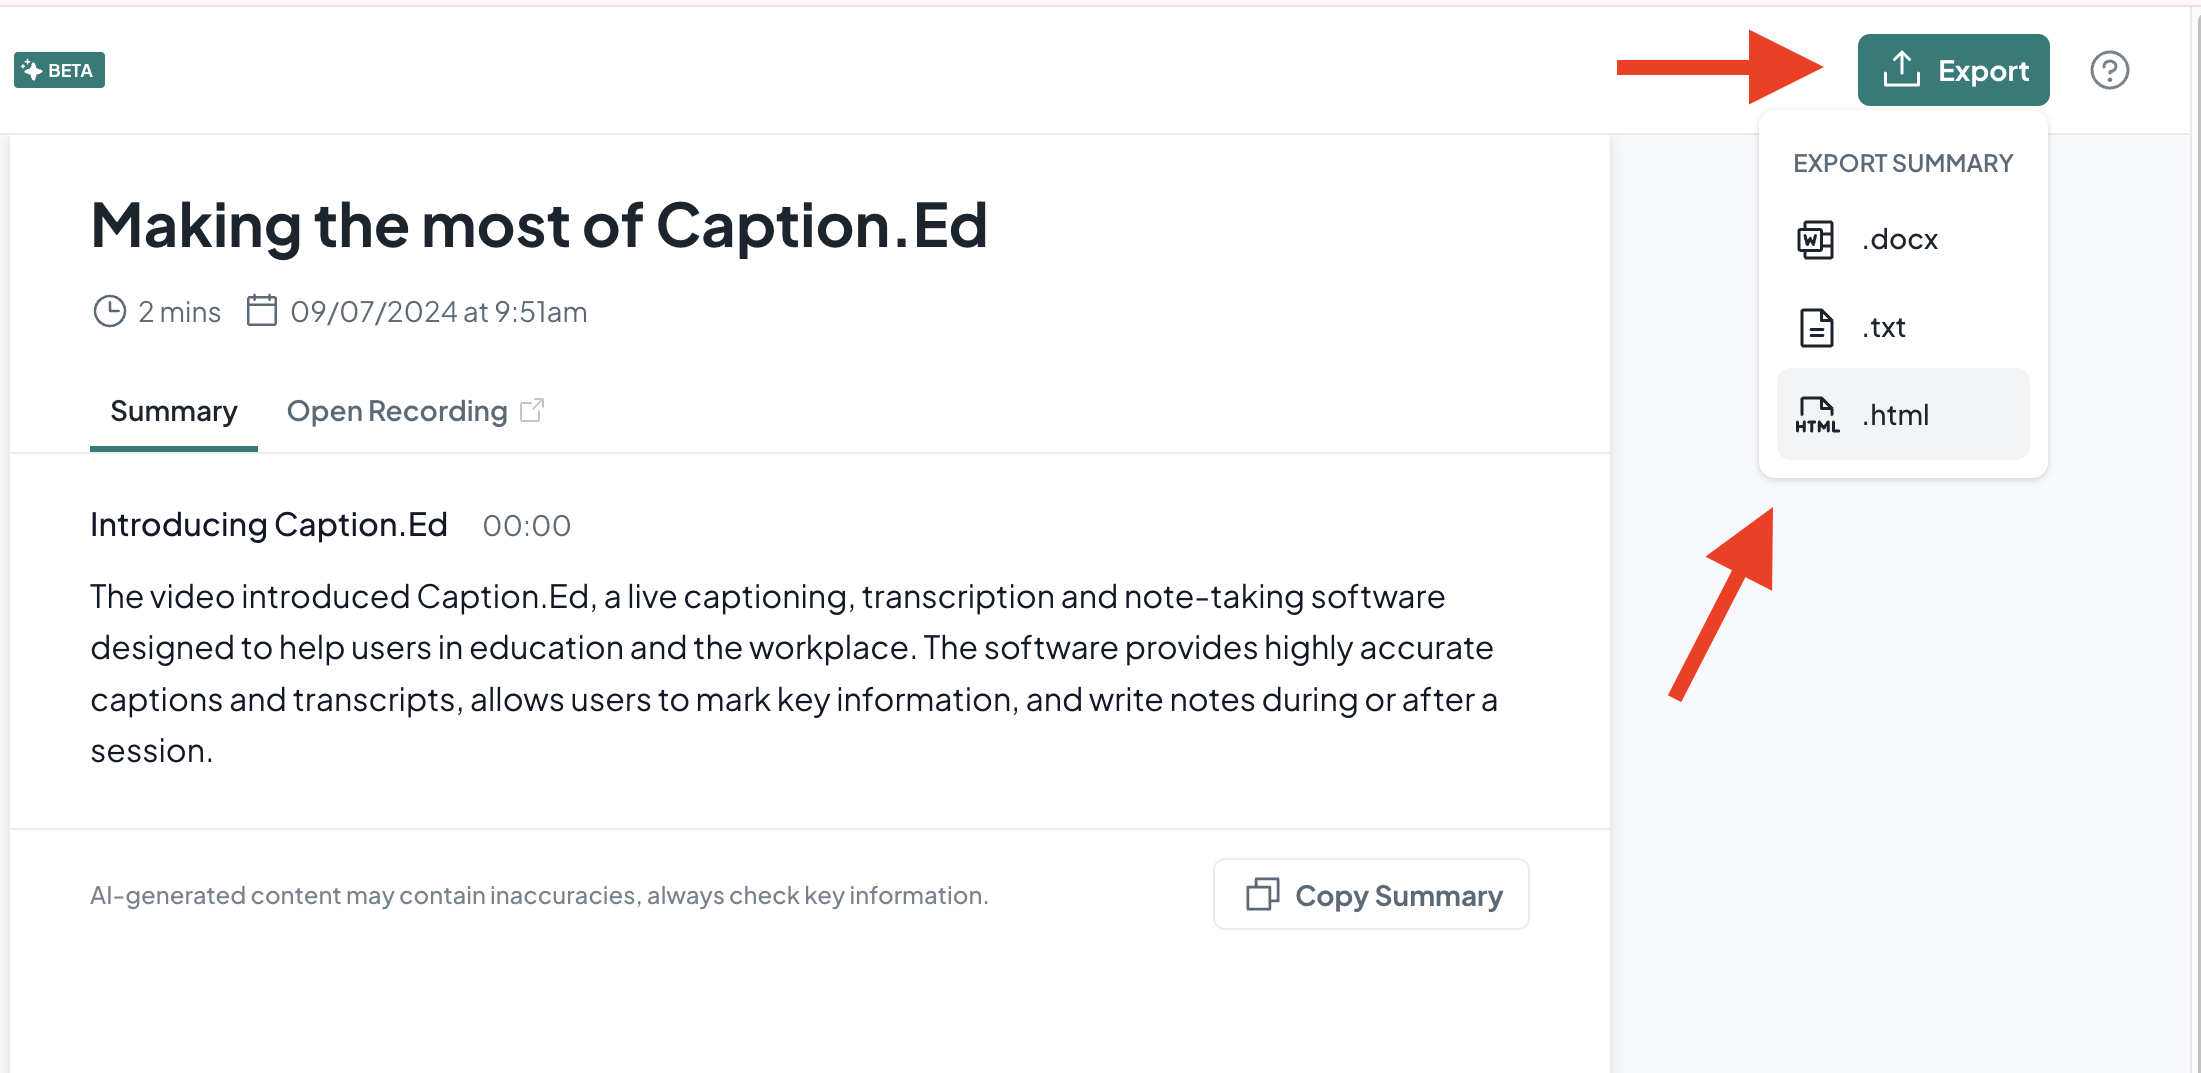Click the BETA sparkle badge

pyautogui.click(x=59, y=70)
